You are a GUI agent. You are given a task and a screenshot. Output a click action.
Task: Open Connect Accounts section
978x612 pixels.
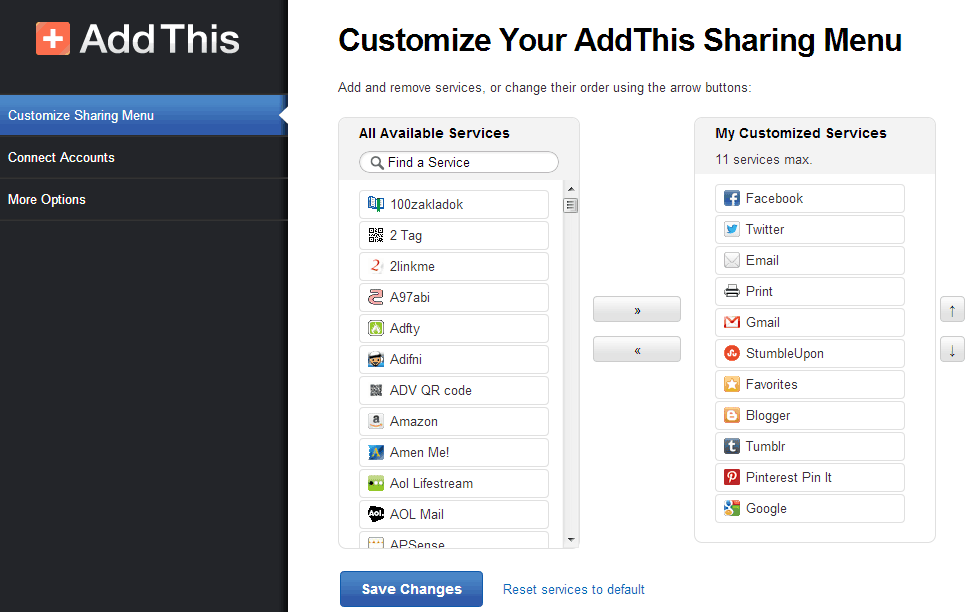coord(143,157)
